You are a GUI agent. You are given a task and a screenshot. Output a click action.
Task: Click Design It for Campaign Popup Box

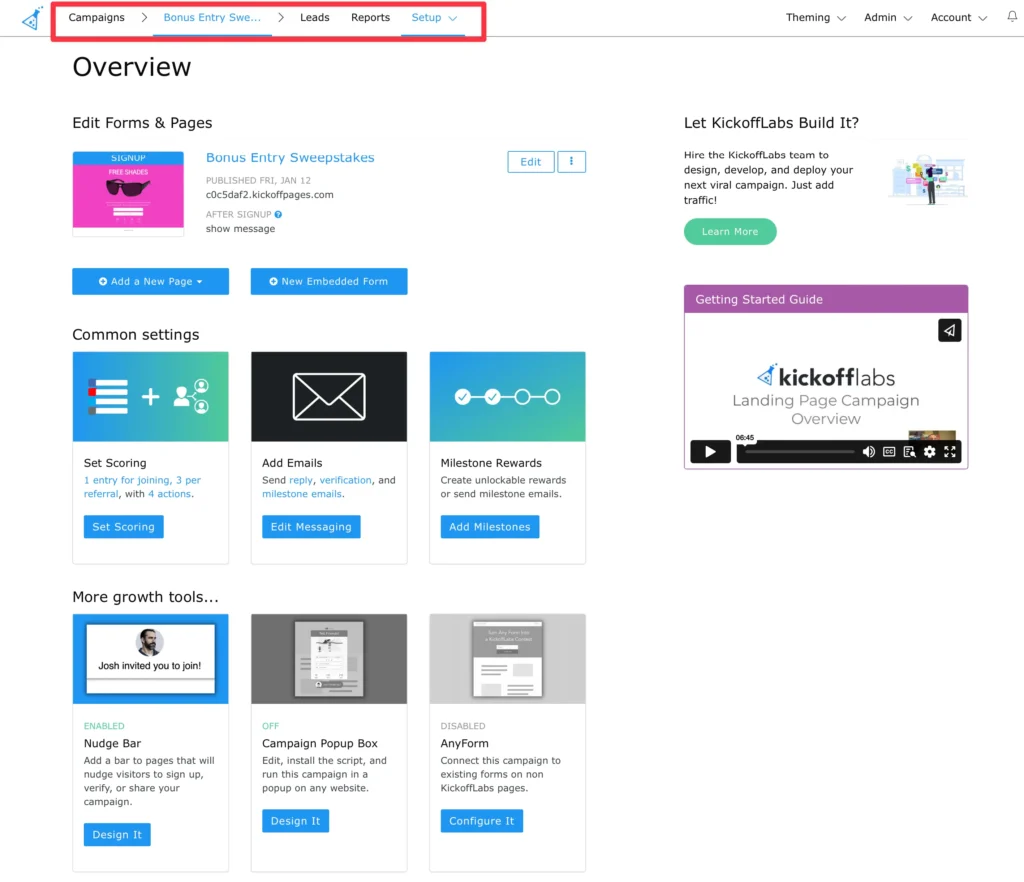[295, 821]
